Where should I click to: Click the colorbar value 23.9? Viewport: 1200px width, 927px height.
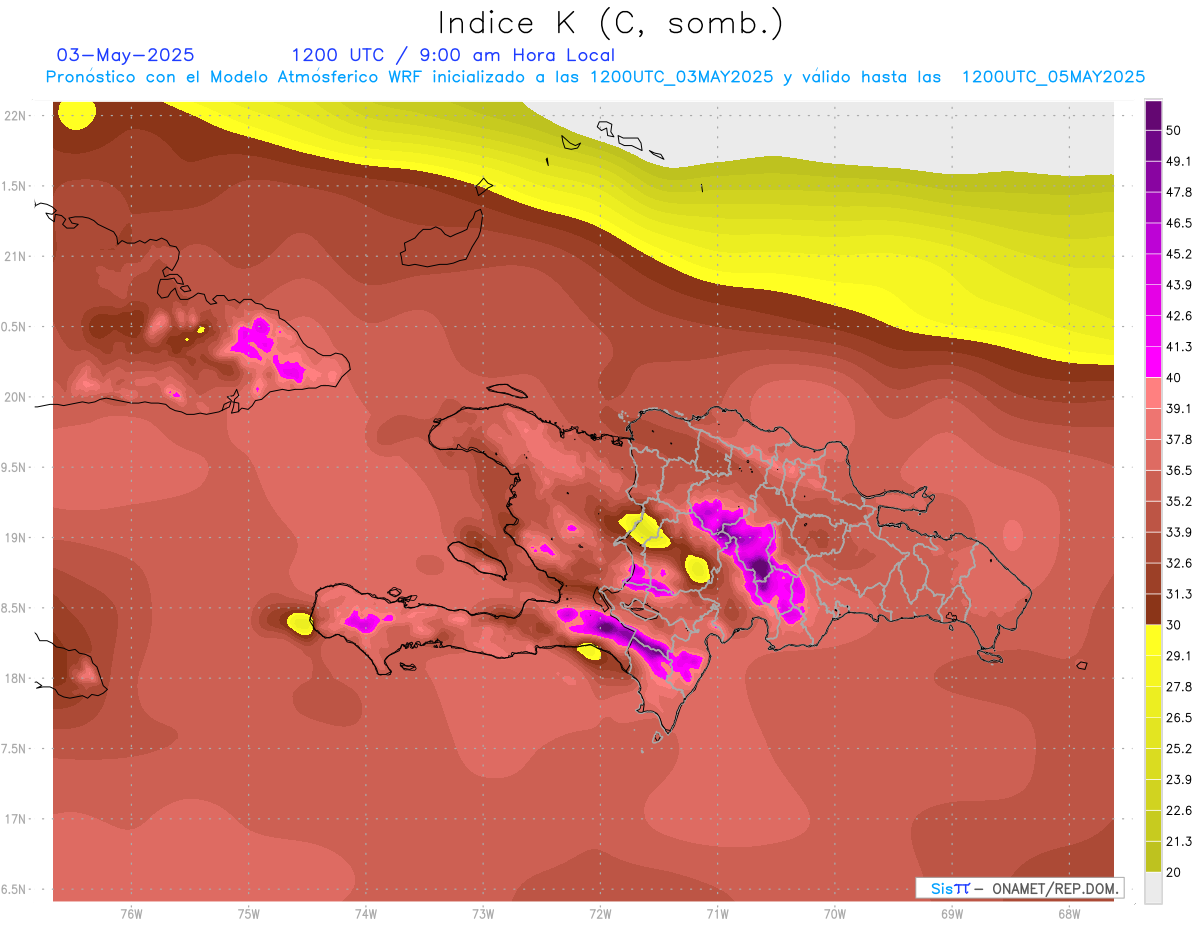tap(1178, 780)
